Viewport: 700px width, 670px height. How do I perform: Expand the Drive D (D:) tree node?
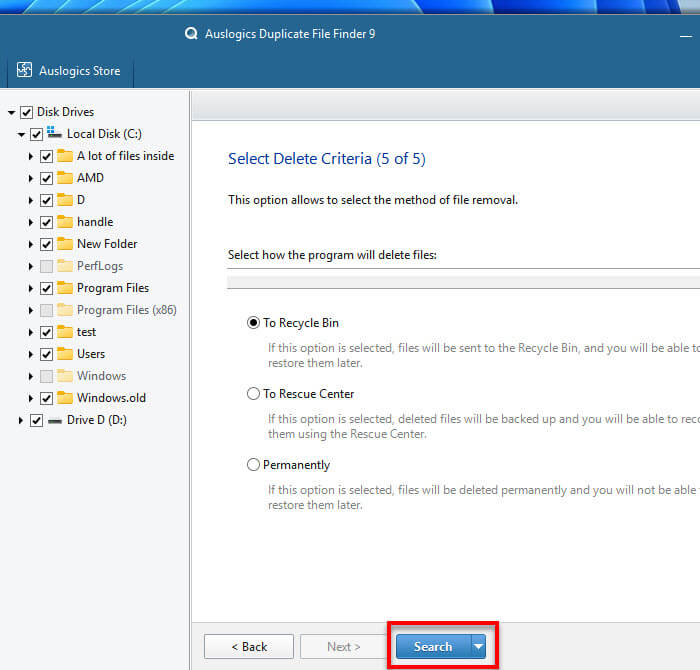(22, 420)
